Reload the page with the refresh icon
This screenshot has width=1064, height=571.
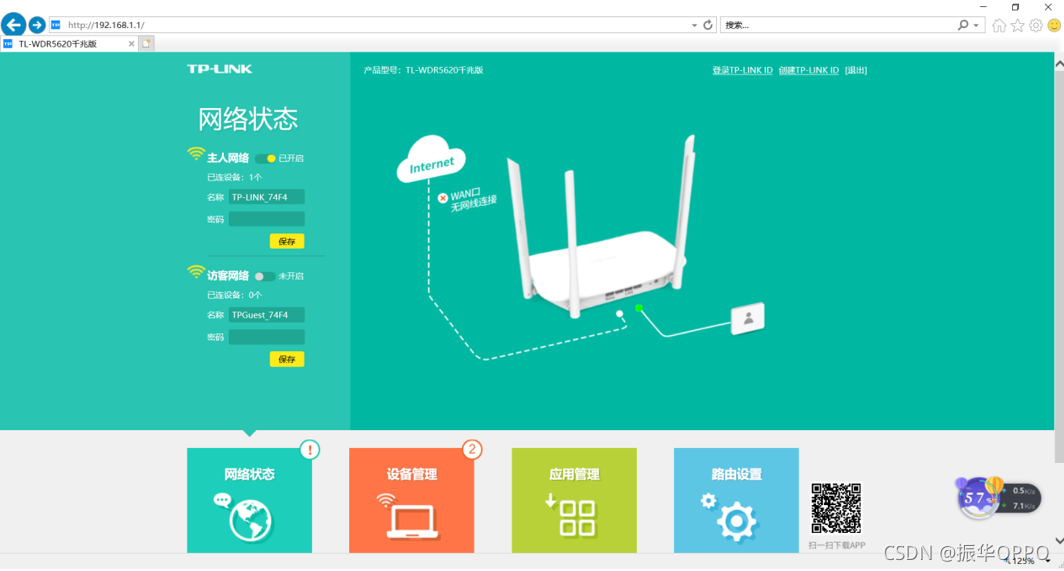point(708,25)
